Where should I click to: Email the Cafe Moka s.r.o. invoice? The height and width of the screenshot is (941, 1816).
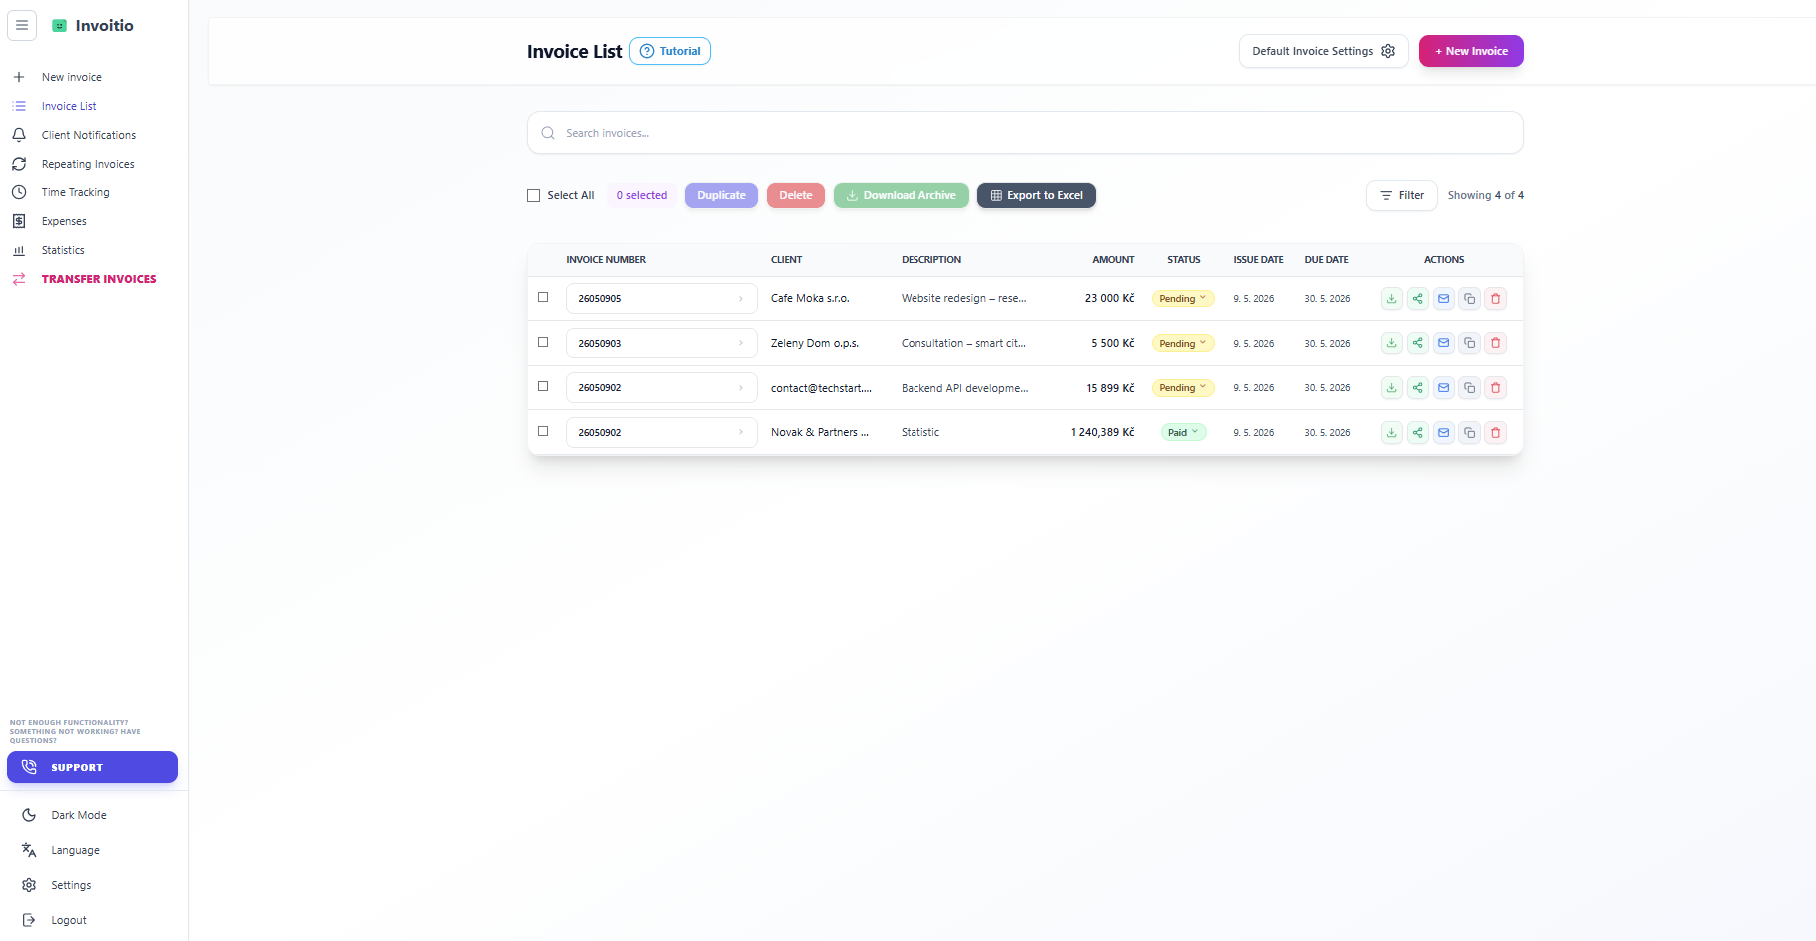[x=1443, y=299]
